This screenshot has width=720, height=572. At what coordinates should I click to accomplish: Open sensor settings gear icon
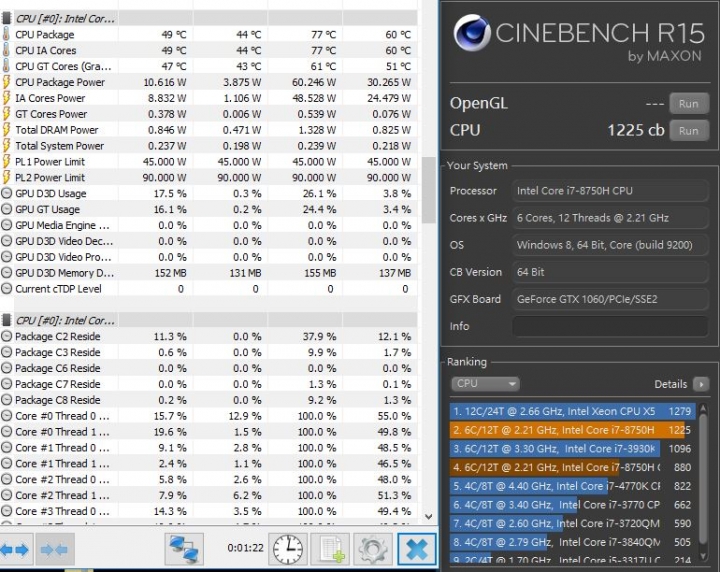[x=372, y=549]
